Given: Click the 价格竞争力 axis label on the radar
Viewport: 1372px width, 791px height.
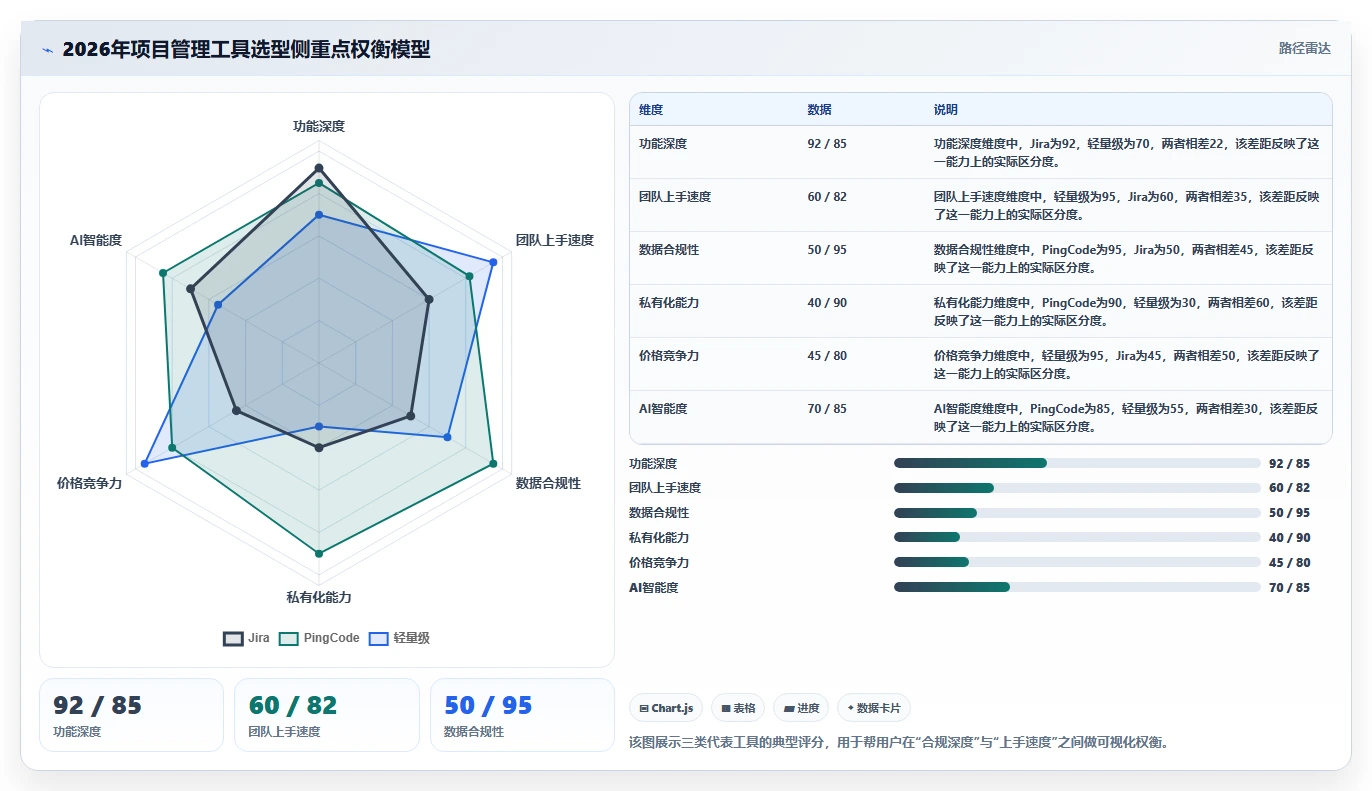Looking at the screenshot, I should point(89,483).
